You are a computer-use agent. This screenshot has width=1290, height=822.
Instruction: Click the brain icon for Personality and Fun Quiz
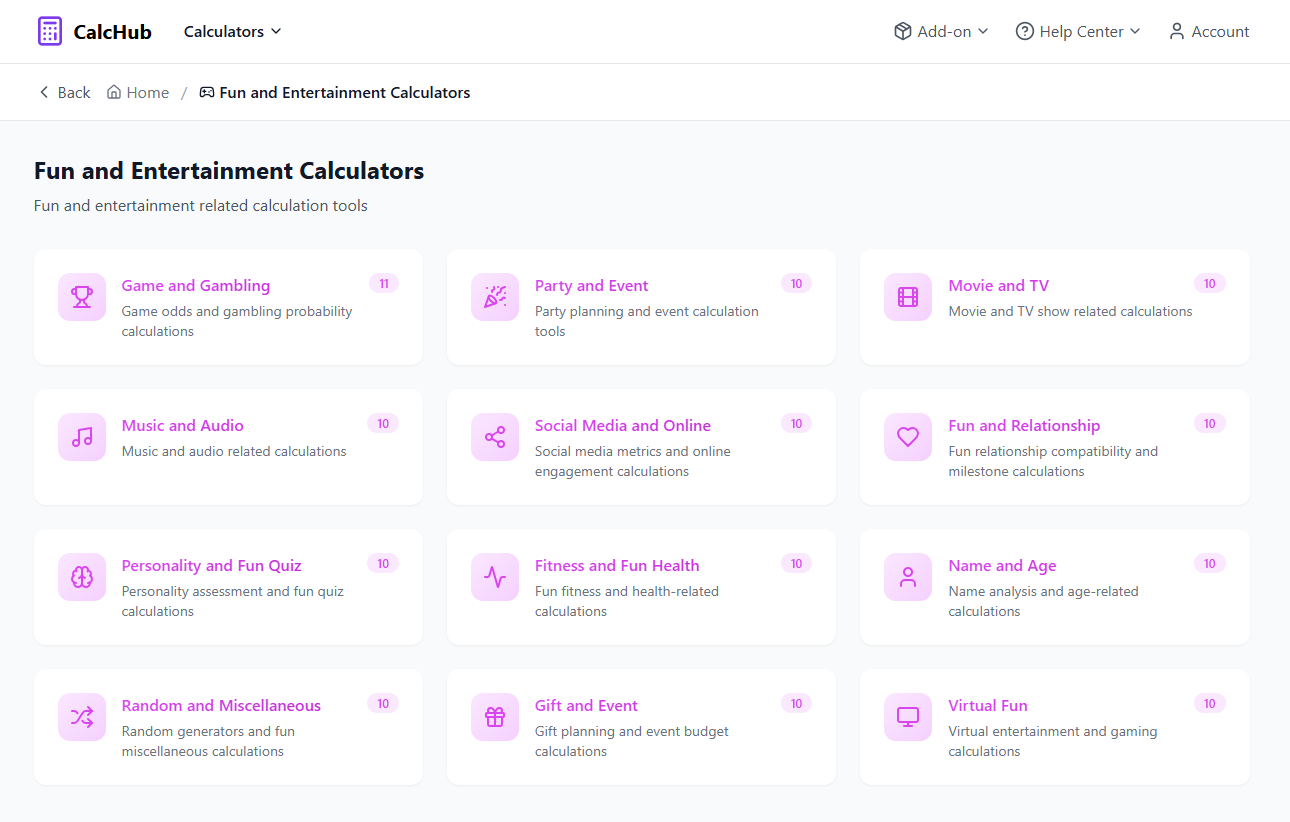pos(82,577)
